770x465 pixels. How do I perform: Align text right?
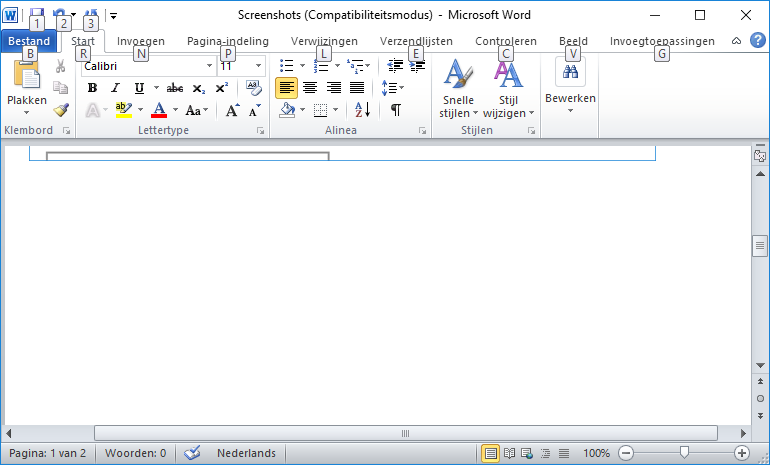coord(334,88)
